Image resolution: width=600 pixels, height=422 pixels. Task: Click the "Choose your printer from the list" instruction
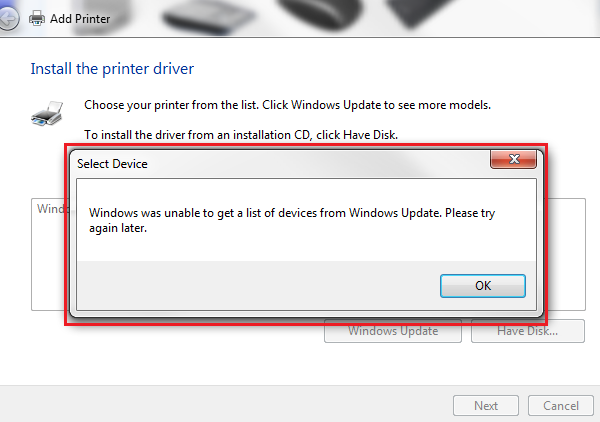[x=287, y=105]
